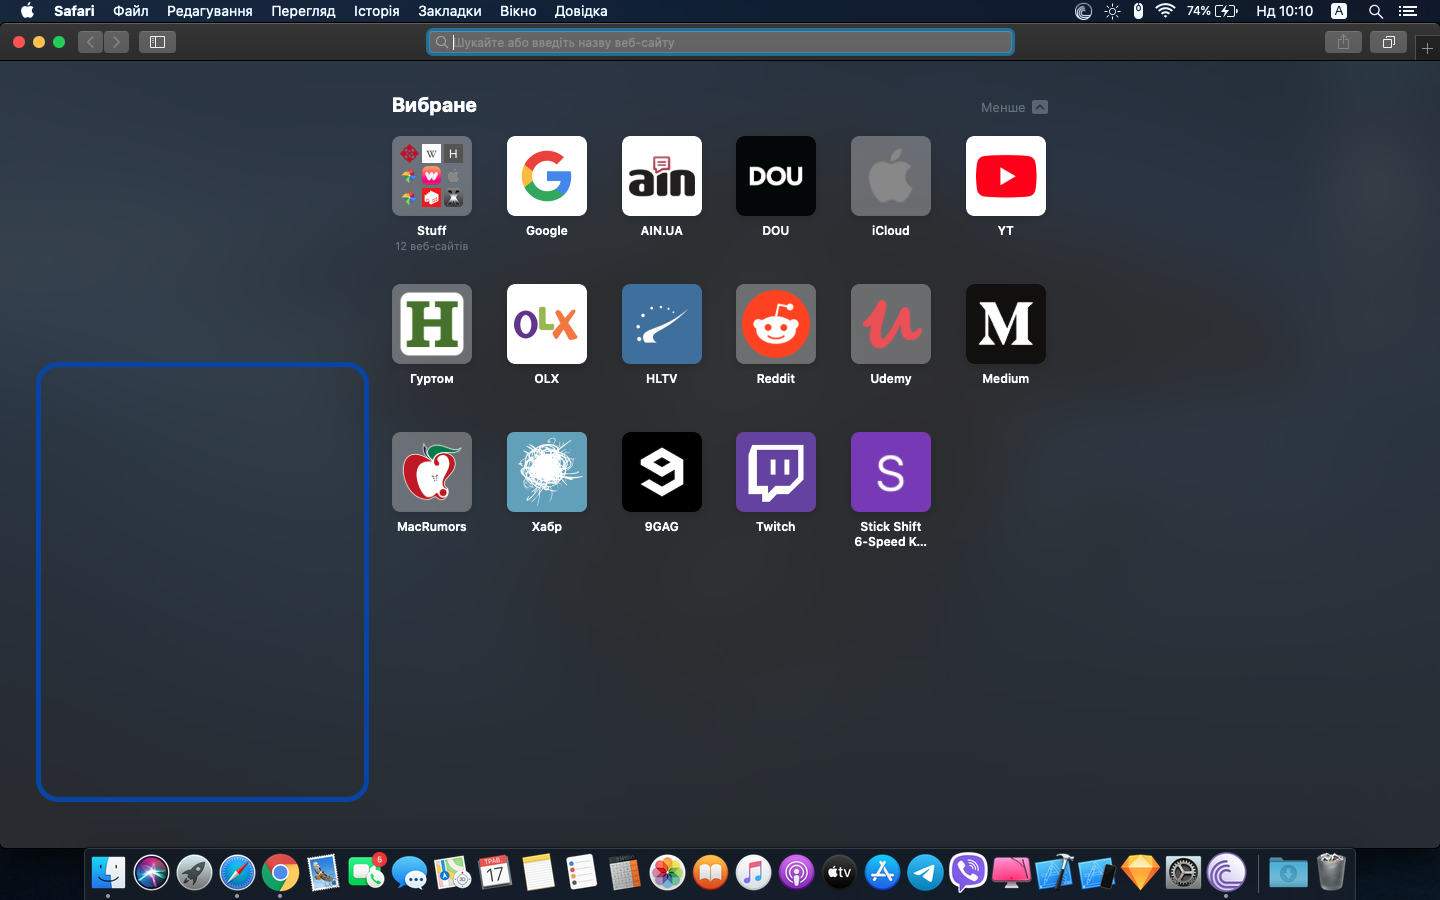The image size is (1440, 900).
Task: Open the Wi-Fi status menu
Action: coord(1165,11)
